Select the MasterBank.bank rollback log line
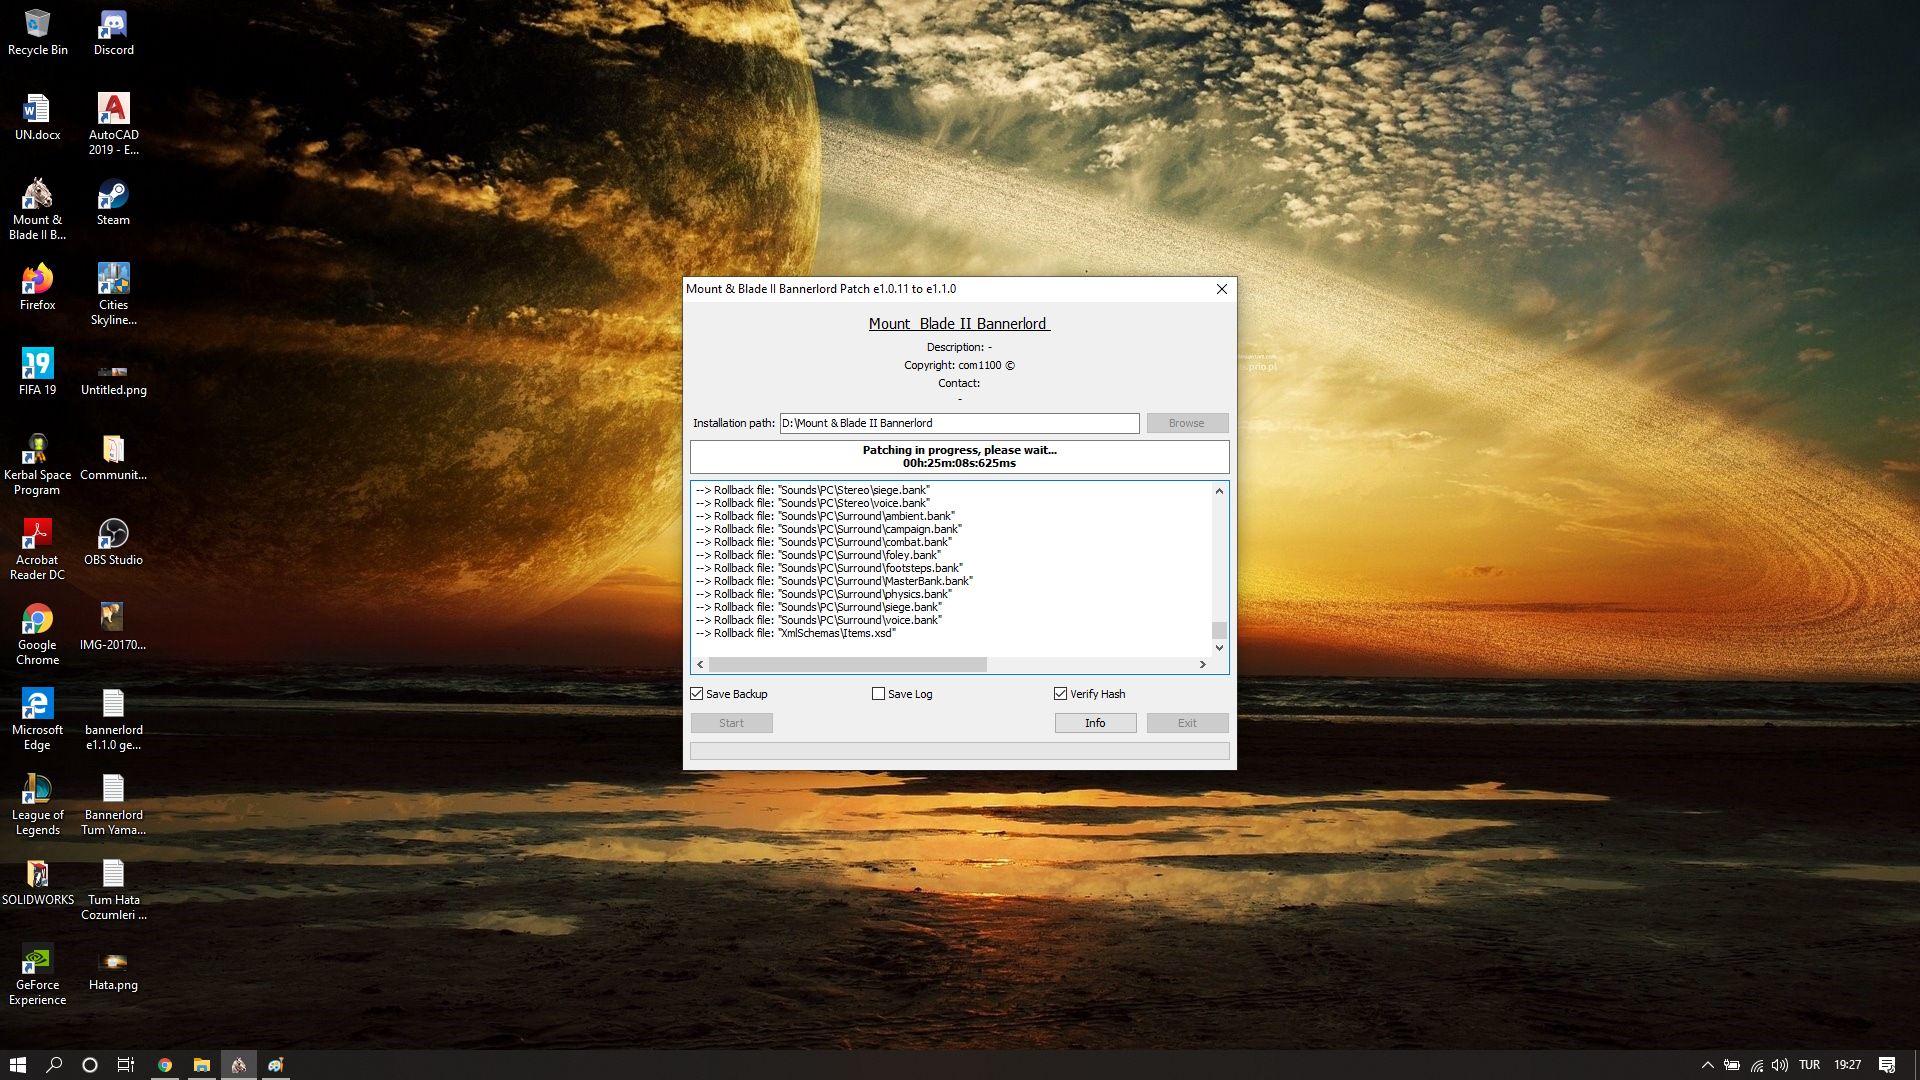 (834, 581)
